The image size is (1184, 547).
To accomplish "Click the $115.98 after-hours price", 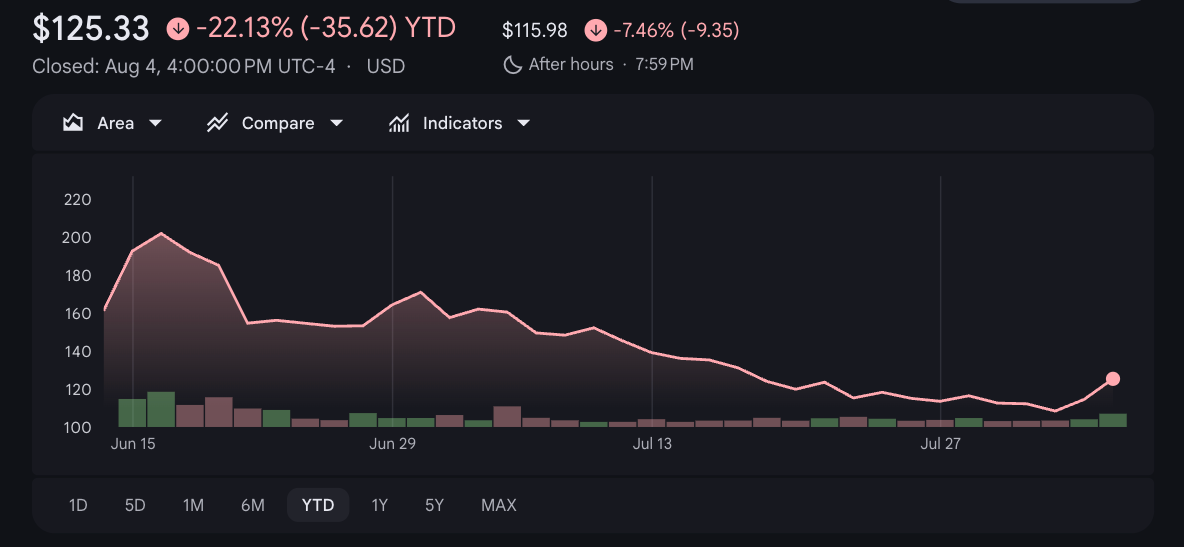I will coord(535,30).
